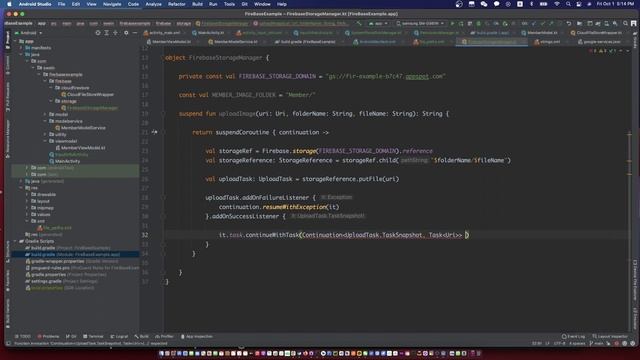
Task: Click select opened file target icon
Action: 98,33
